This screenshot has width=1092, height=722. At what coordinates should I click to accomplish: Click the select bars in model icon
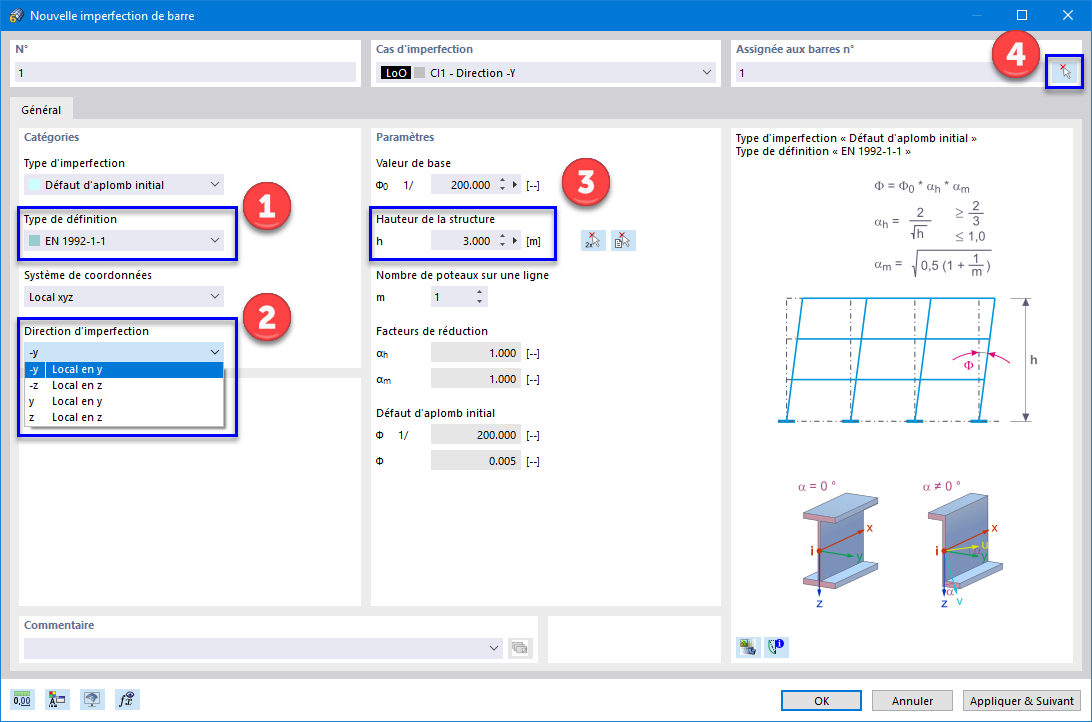point(1064,72)
